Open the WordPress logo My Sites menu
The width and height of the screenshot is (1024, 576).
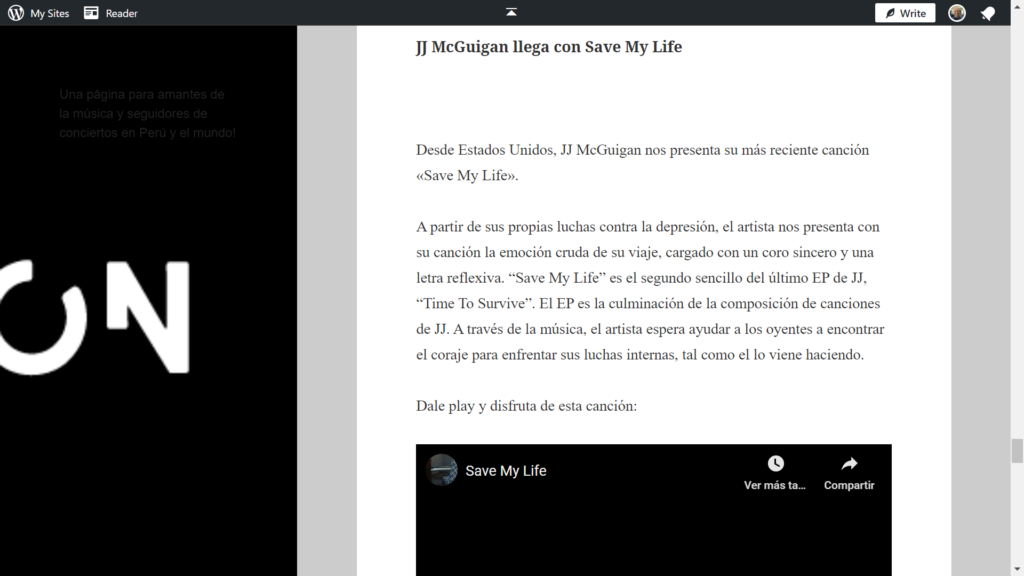click(16, 13)
